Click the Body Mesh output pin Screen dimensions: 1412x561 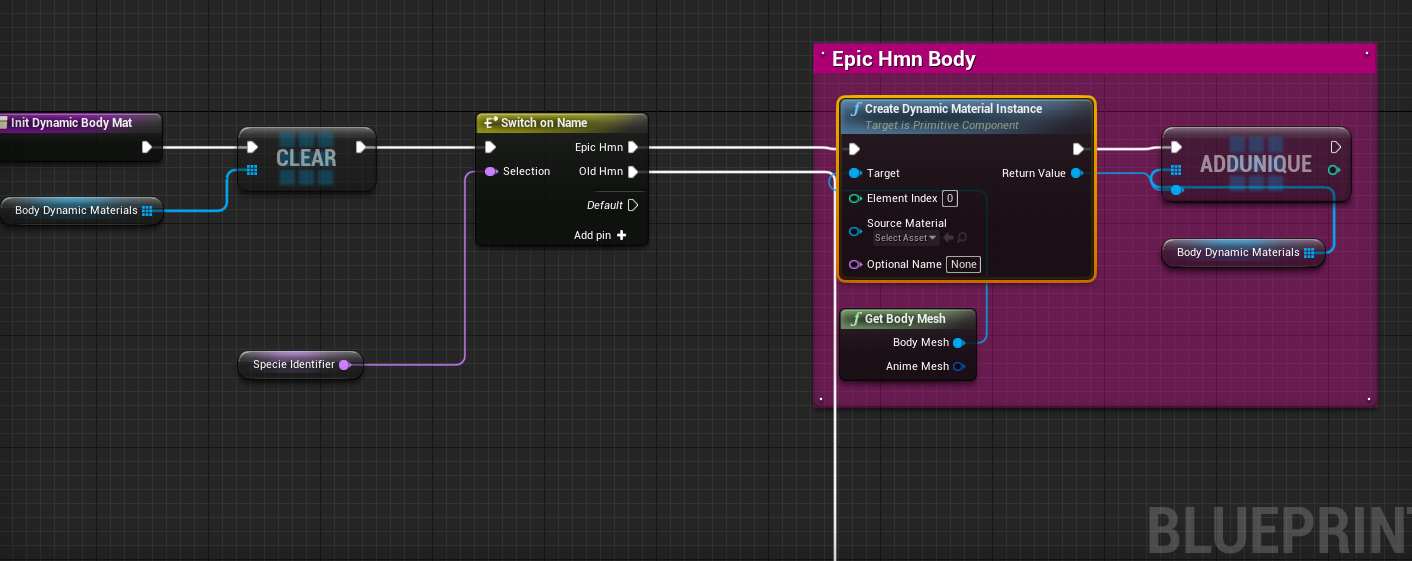(958, 342)
